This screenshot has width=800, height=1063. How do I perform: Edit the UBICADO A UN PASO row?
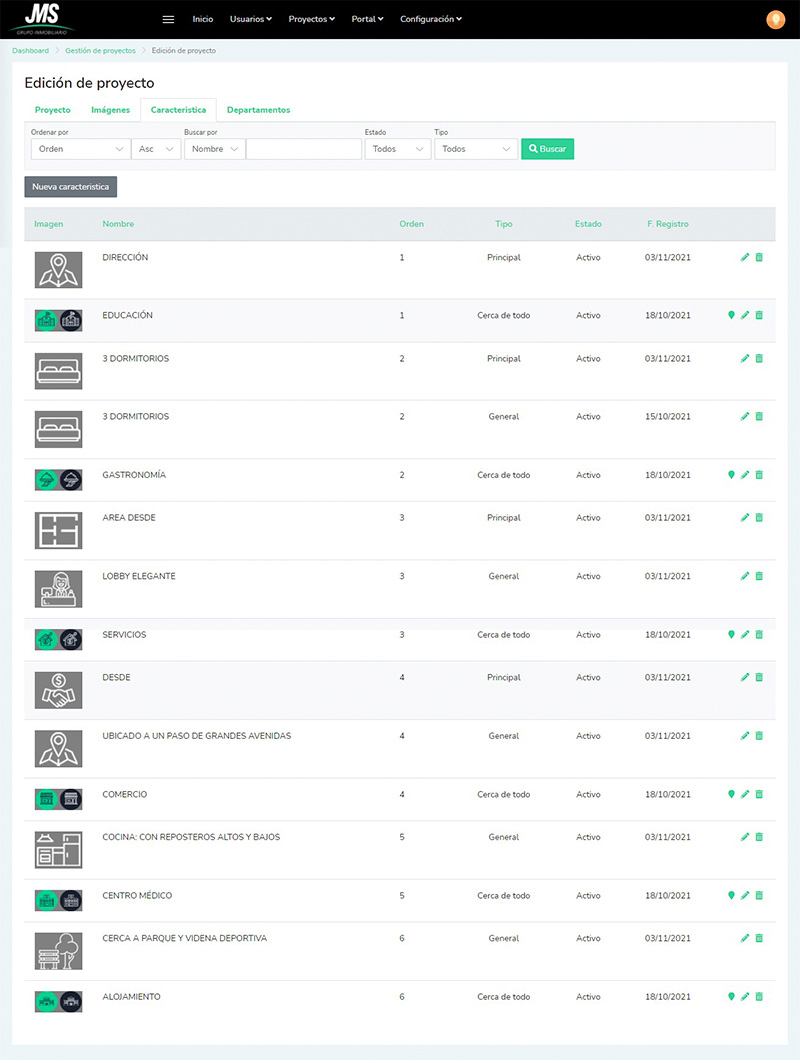[745, 736]
